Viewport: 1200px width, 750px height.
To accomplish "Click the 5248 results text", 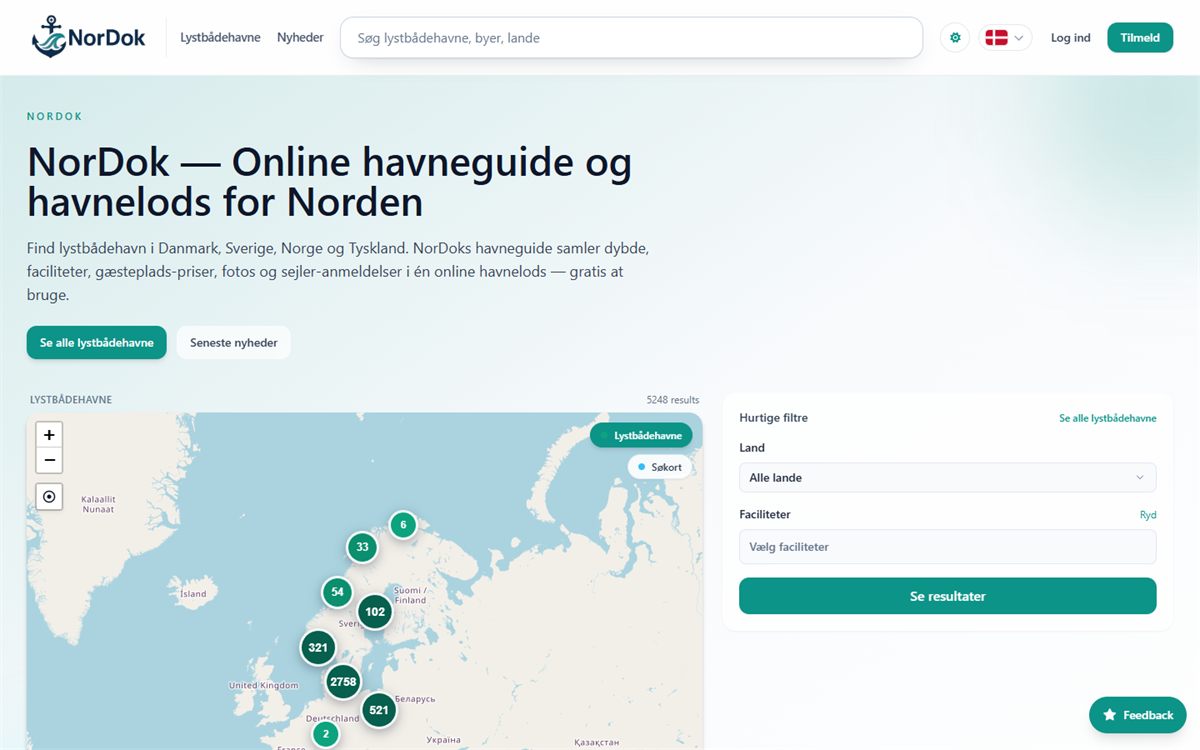I will pos(673,400).
